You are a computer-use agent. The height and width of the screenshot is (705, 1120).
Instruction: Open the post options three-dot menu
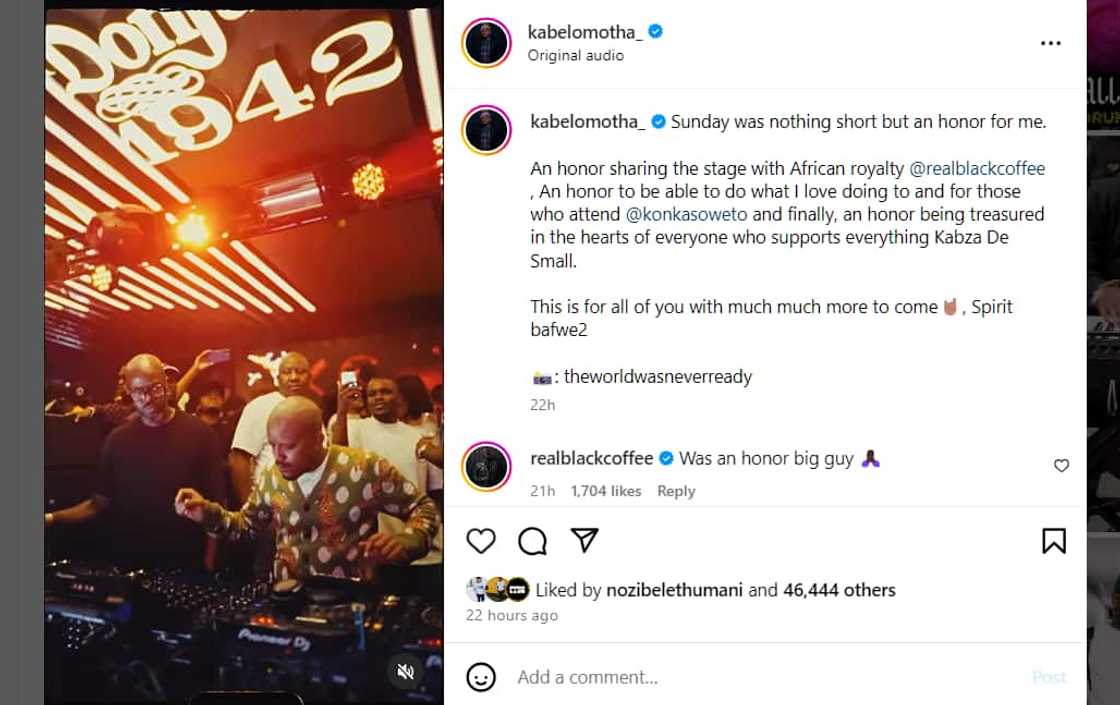click(1050, 42)
